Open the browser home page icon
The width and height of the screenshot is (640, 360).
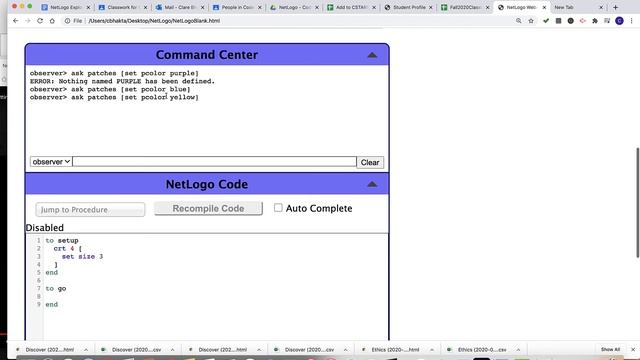point(52,20)
